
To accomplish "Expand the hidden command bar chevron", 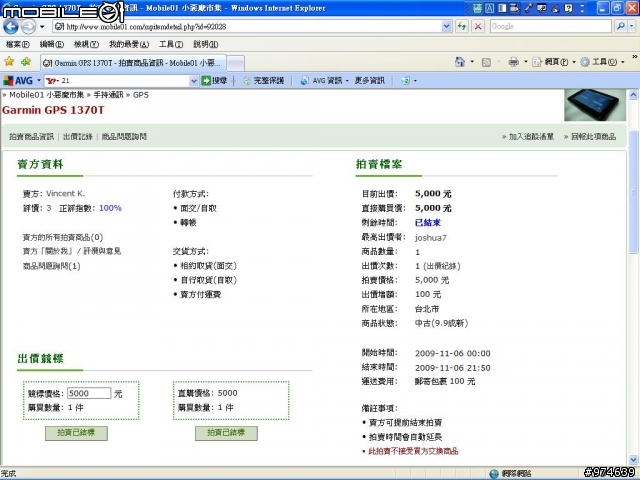I will click(x=635, y=57).
